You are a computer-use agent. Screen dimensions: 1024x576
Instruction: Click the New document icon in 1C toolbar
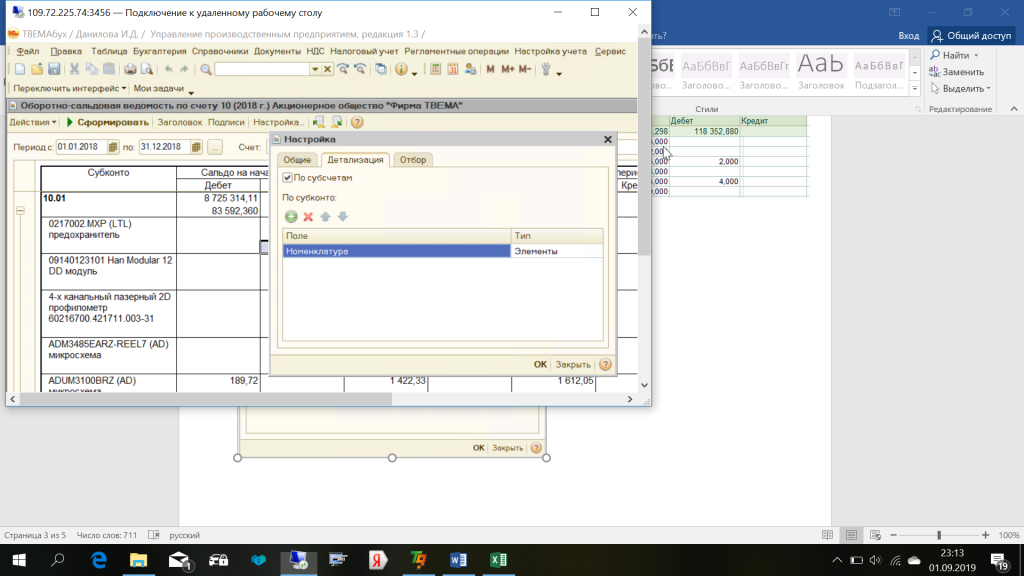[20, 69]
